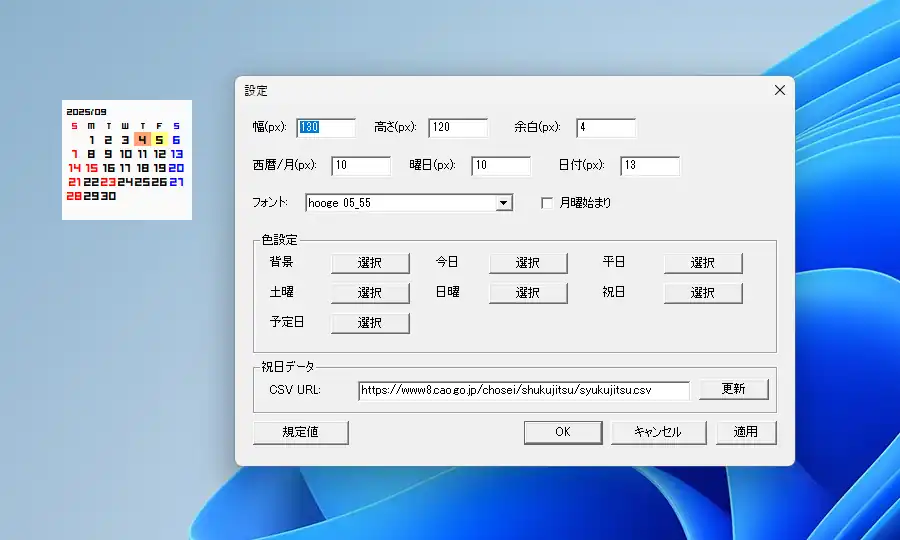
Task: Choose the 土曜 color via 選択 button
Action: tap(370, 293)
